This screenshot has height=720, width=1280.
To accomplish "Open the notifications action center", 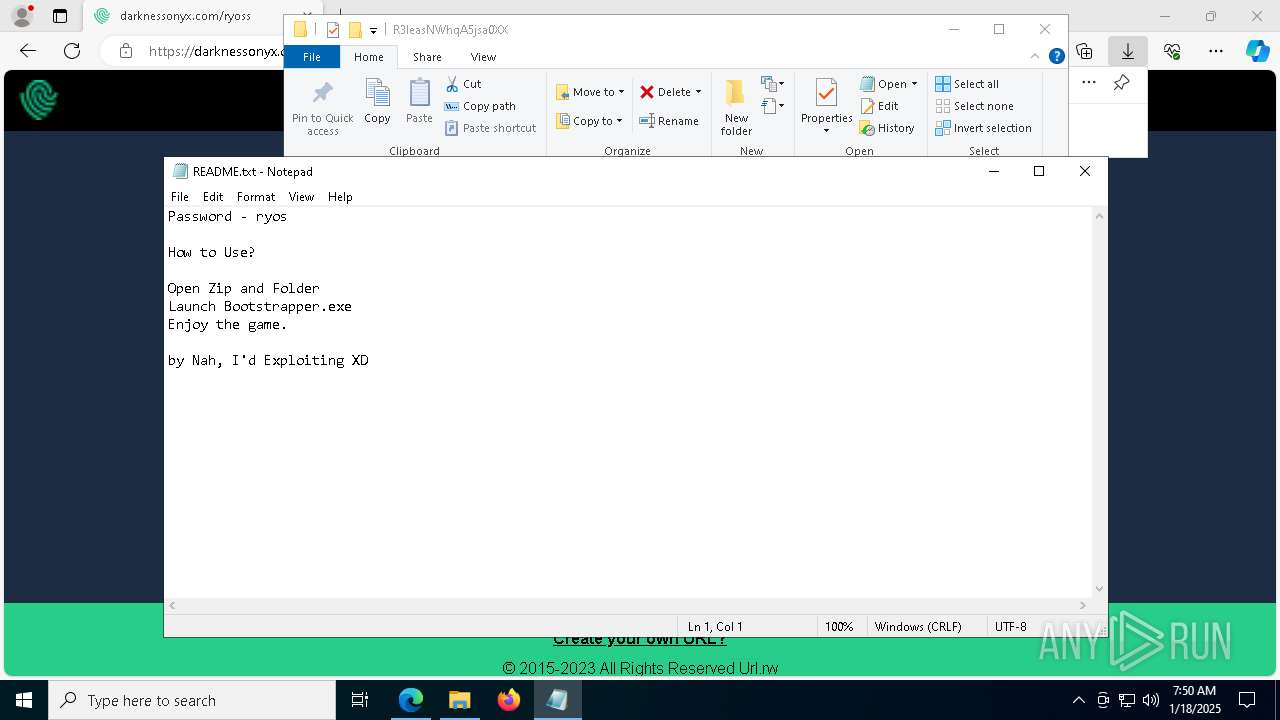I will (1247, 700).
